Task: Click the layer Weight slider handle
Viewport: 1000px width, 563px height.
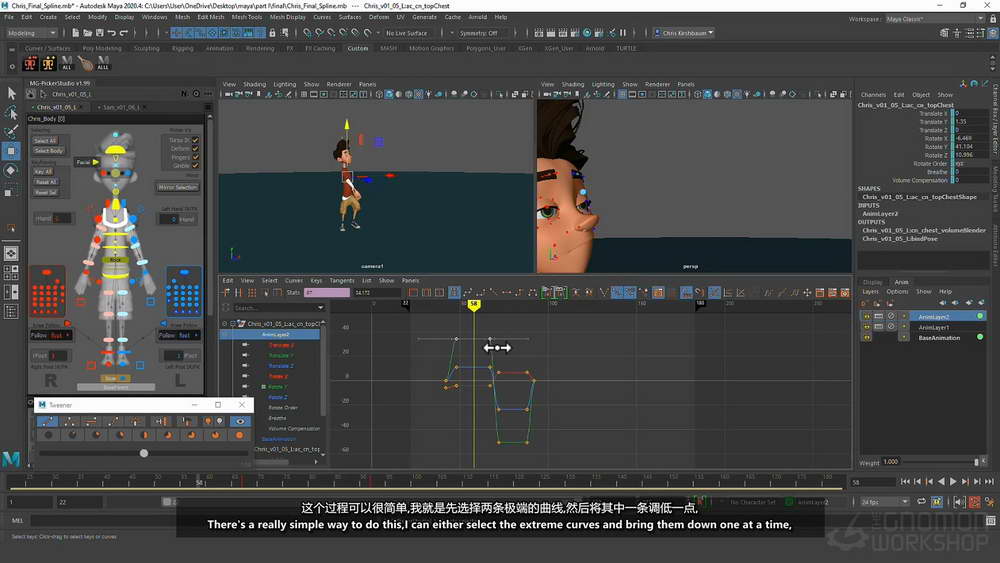Action: click(976, 462)
